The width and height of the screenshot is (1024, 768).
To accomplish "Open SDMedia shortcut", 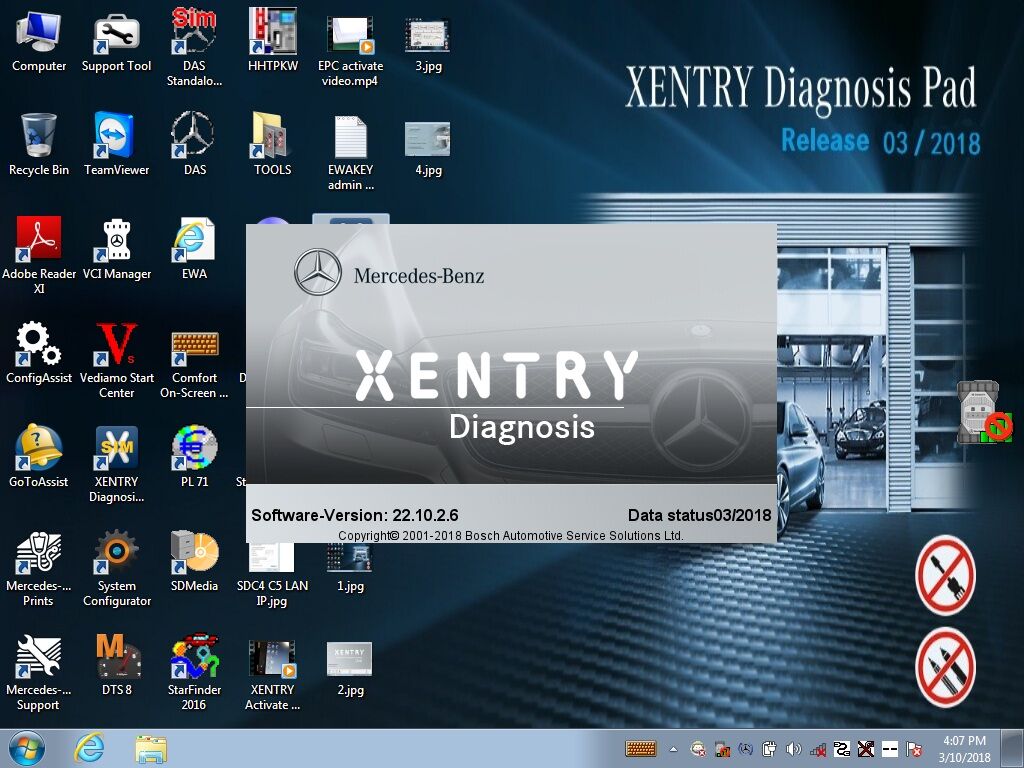I will click(194, 562).
